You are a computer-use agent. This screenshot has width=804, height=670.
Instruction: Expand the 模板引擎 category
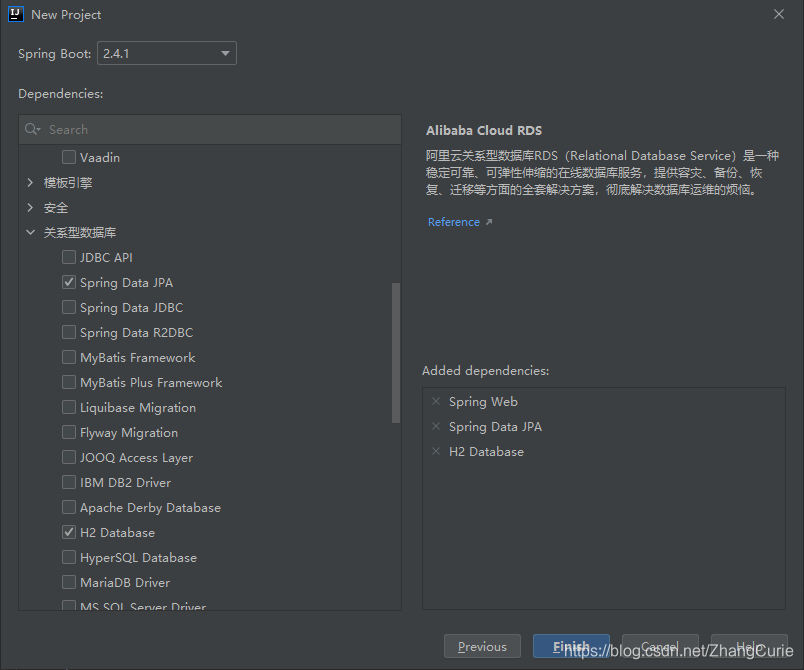click(30, 182)
